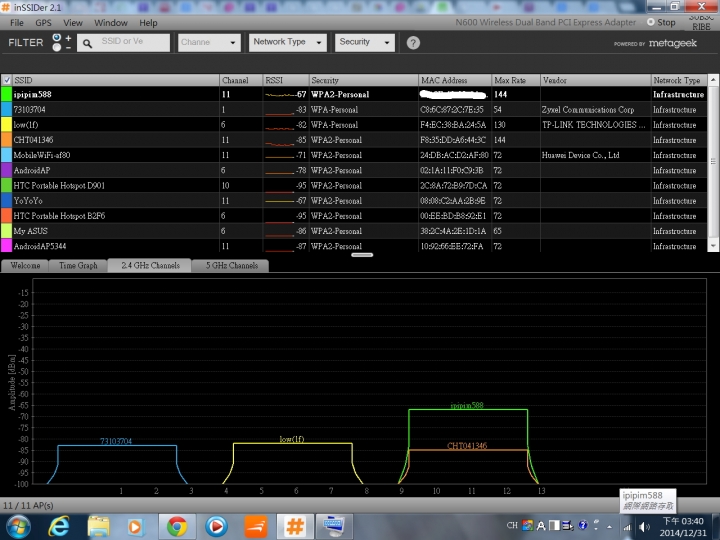Click the orange color swatch for CHT041346
Image resolution: width=720 pixels, height=540 pixels.
tap(6, 140)
